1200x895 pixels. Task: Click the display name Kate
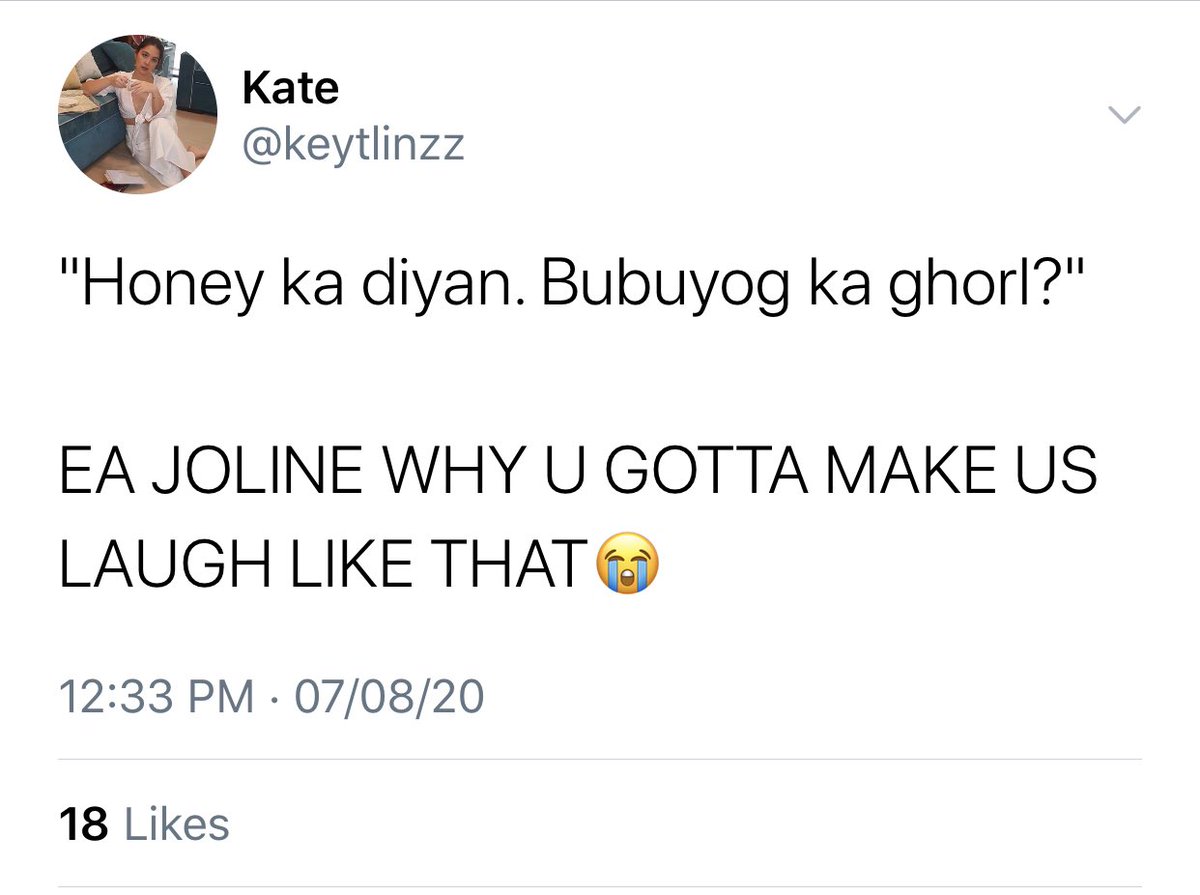[290, 90]
